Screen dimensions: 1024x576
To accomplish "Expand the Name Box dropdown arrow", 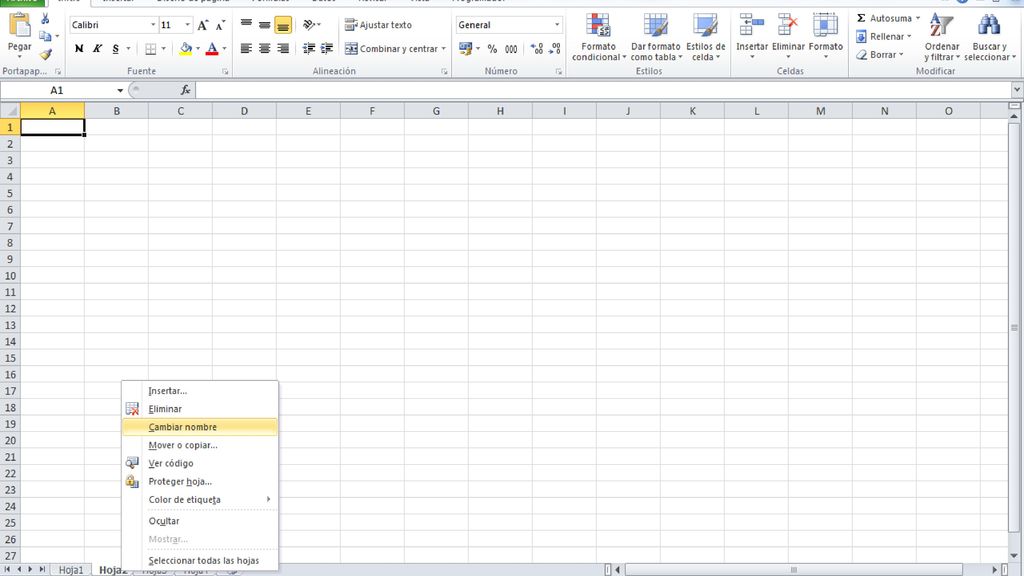I will [120, 90].
